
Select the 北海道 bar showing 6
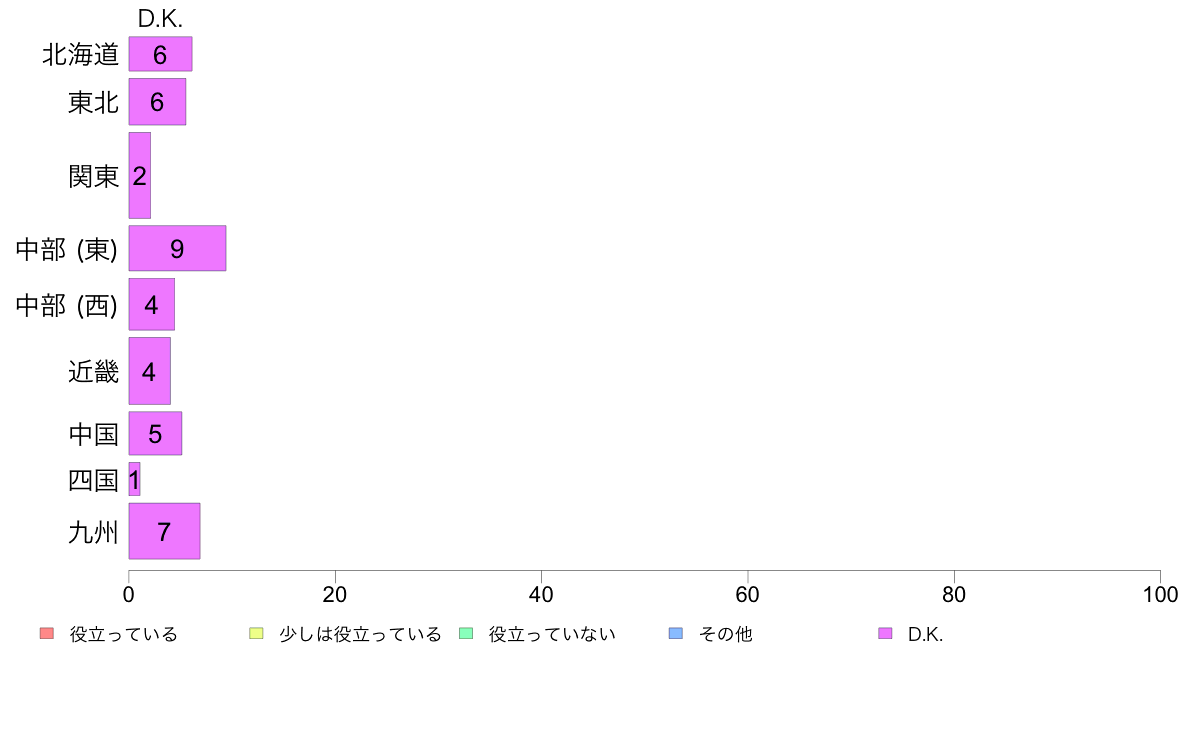(161, 54)
